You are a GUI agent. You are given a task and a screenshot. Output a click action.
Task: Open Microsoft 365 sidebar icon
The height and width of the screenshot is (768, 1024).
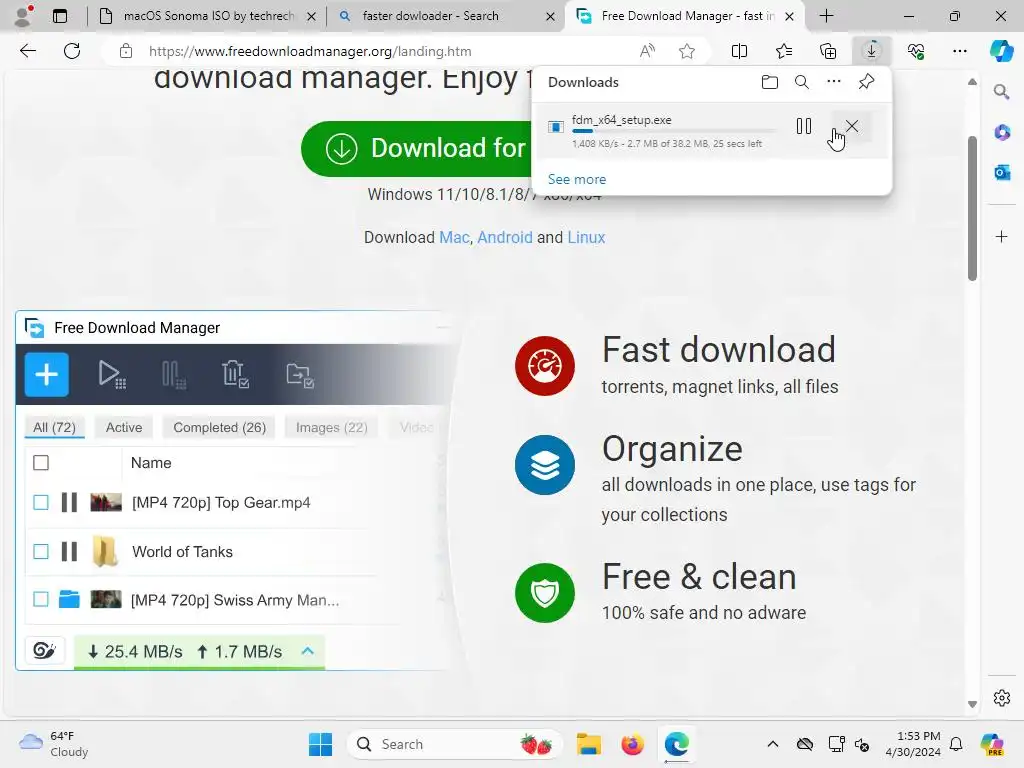pos(1002,132)
